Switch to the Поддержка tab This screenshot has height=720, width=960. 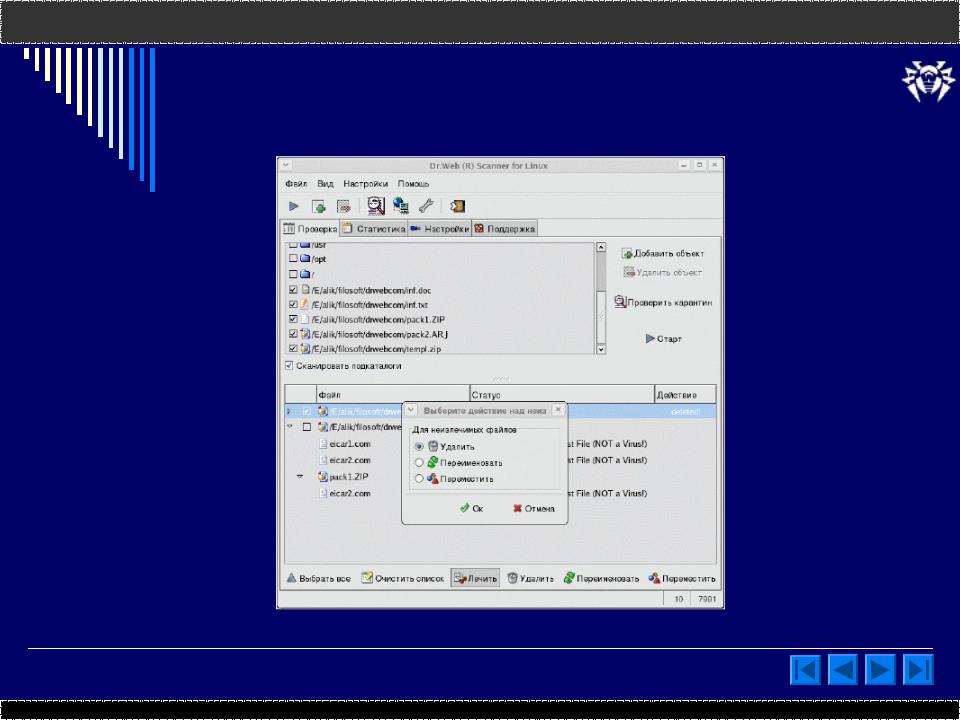(x=504, y=228)
